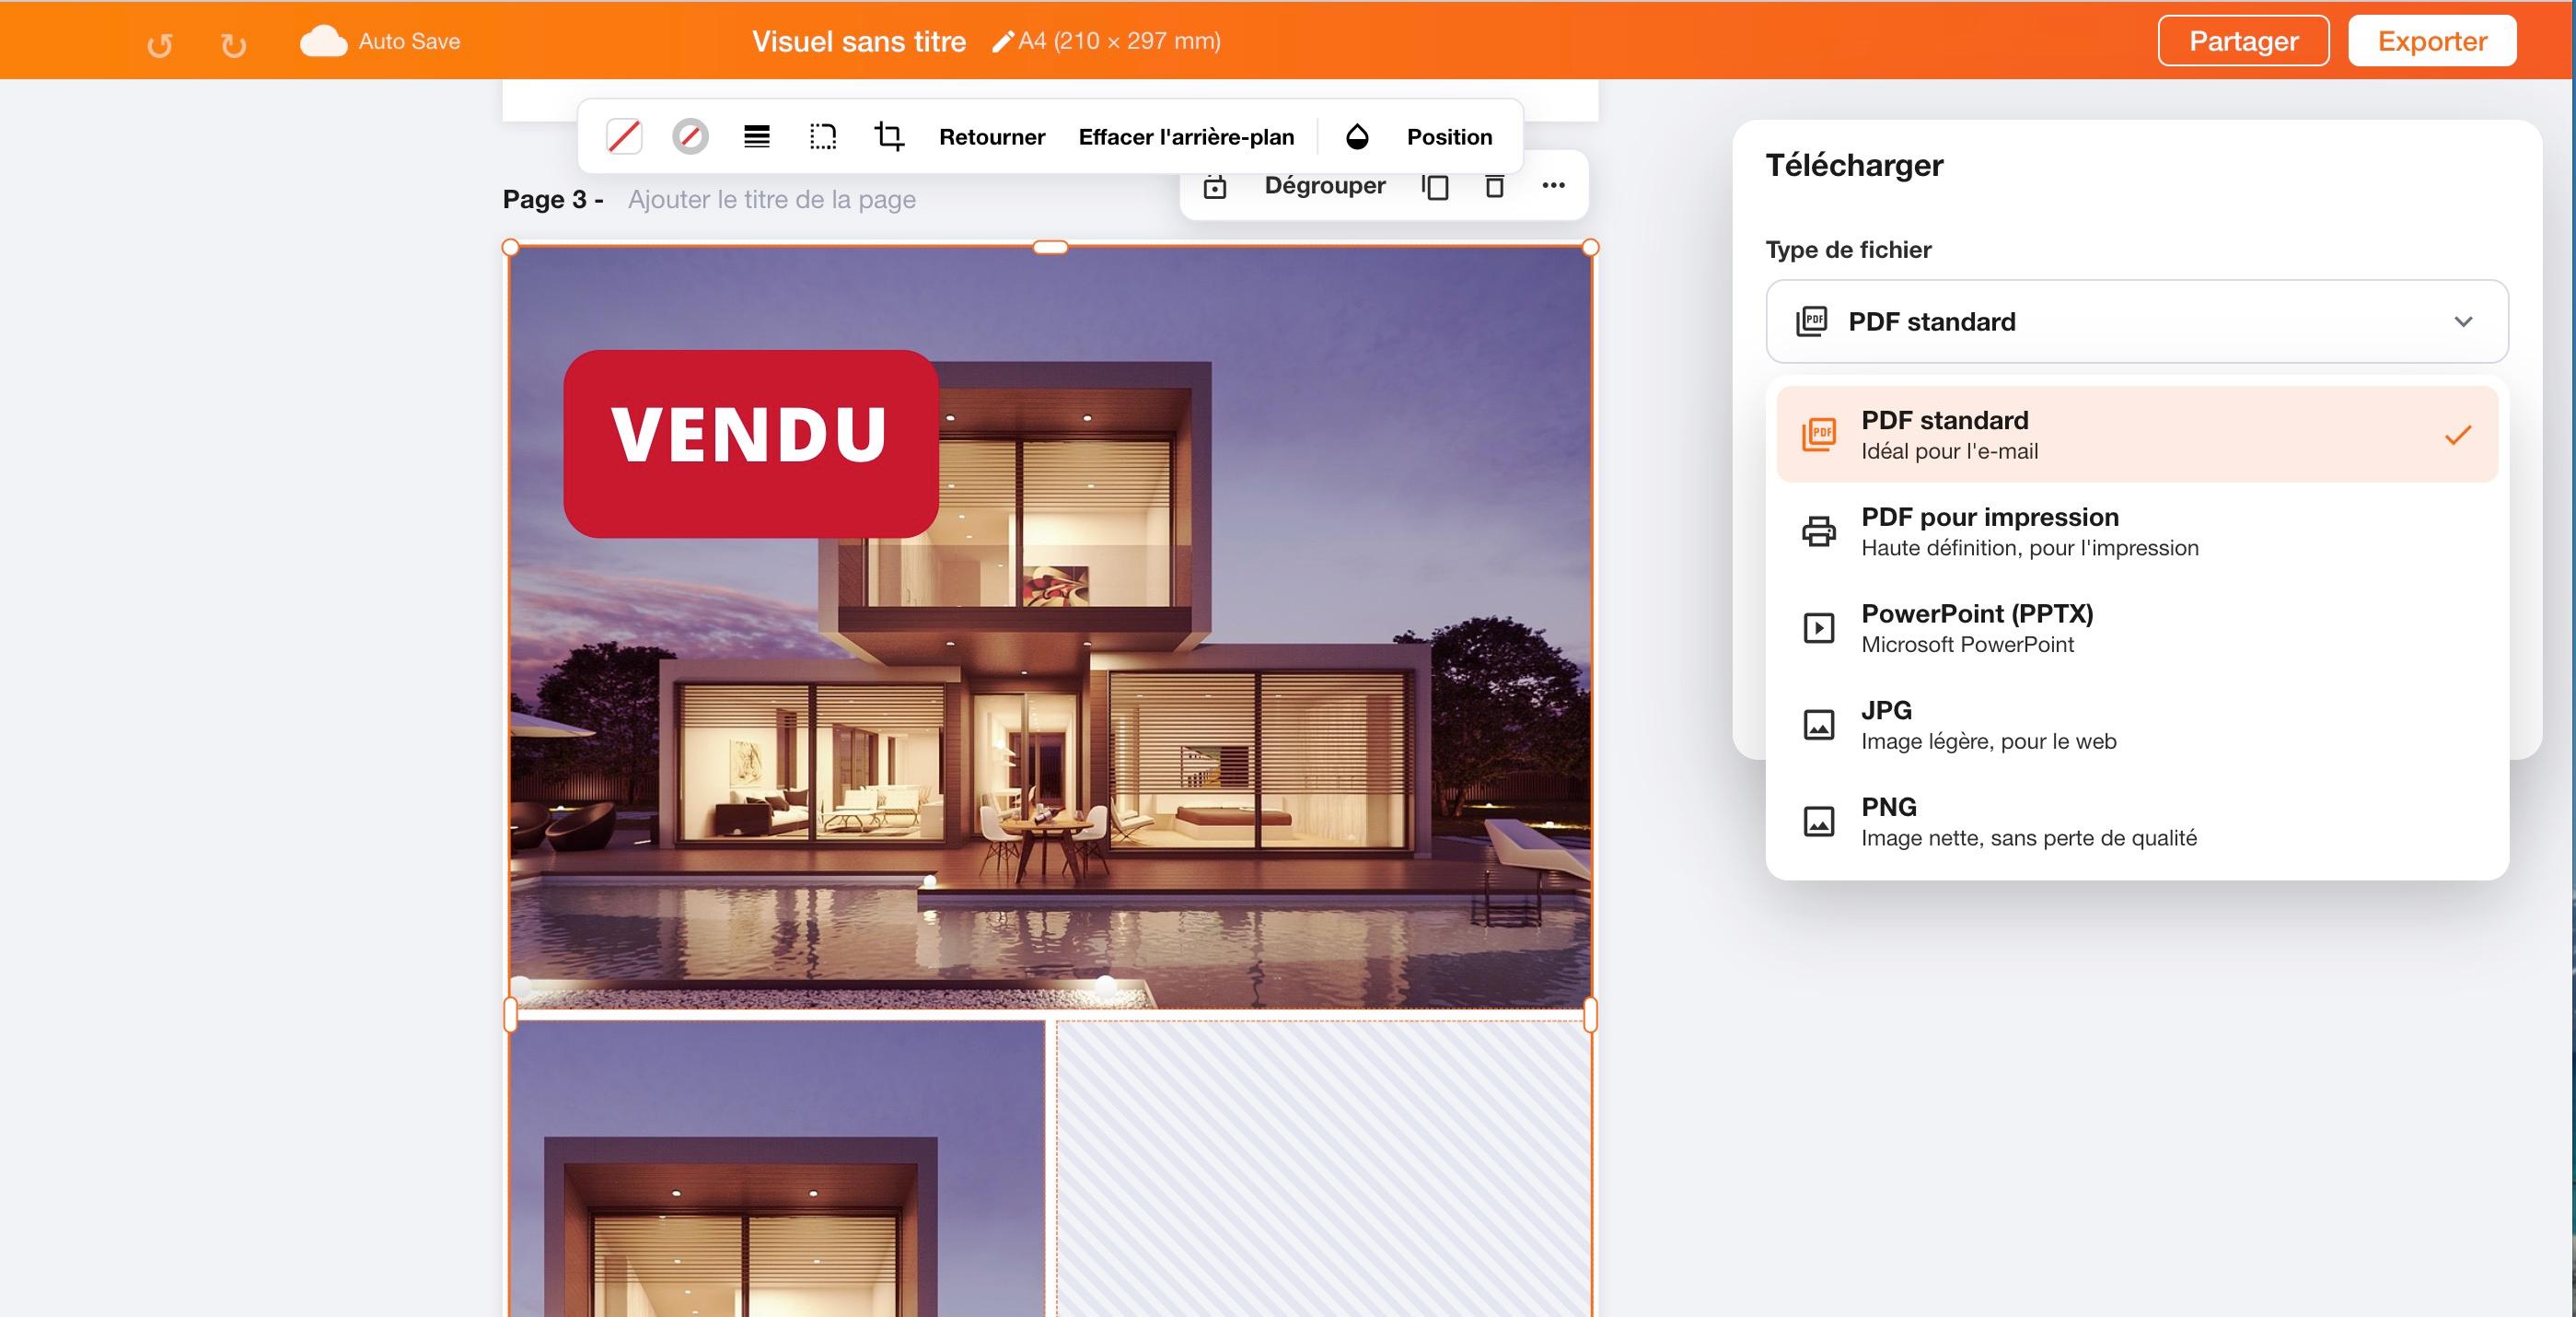Image resolution: width=2576 pixels, height=1317 pixels.
Task: Click the Exporter button
Action: pos(2432,41)
